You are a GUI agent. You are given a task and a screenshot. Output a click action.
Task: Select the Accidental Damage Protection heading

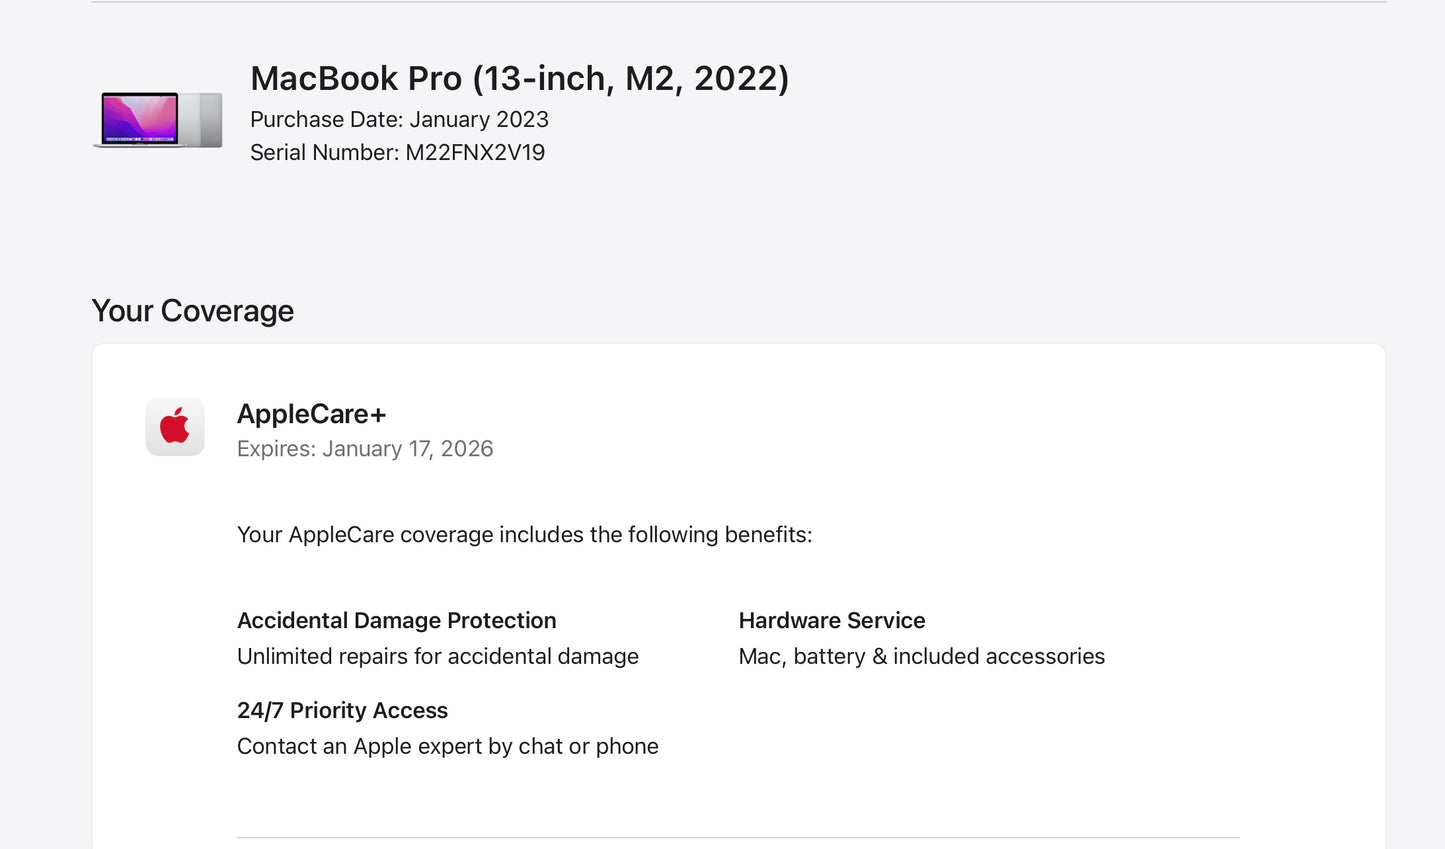click(396, 621)
